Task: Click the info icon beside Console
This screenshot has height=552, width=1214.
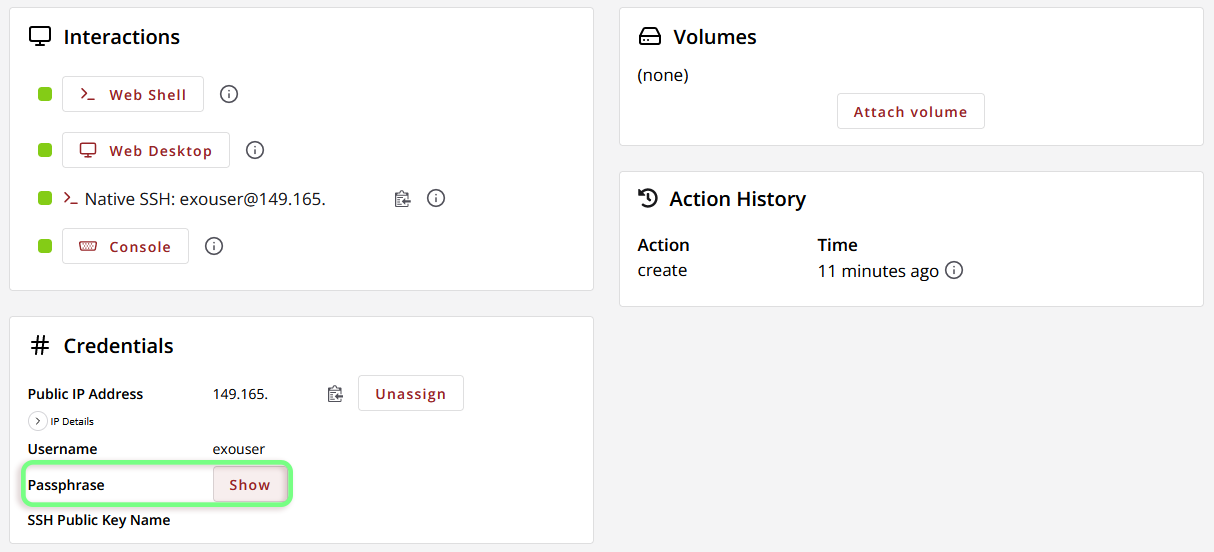Action: click(x=214, y=246)
